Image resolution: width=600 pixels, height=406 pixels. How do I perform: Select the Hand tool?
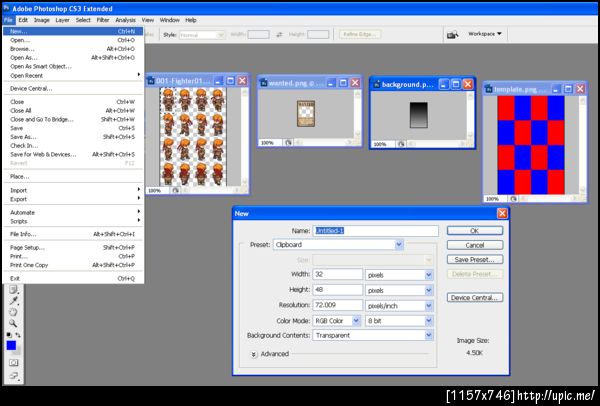pyautogui.click(x=13, y=312)
